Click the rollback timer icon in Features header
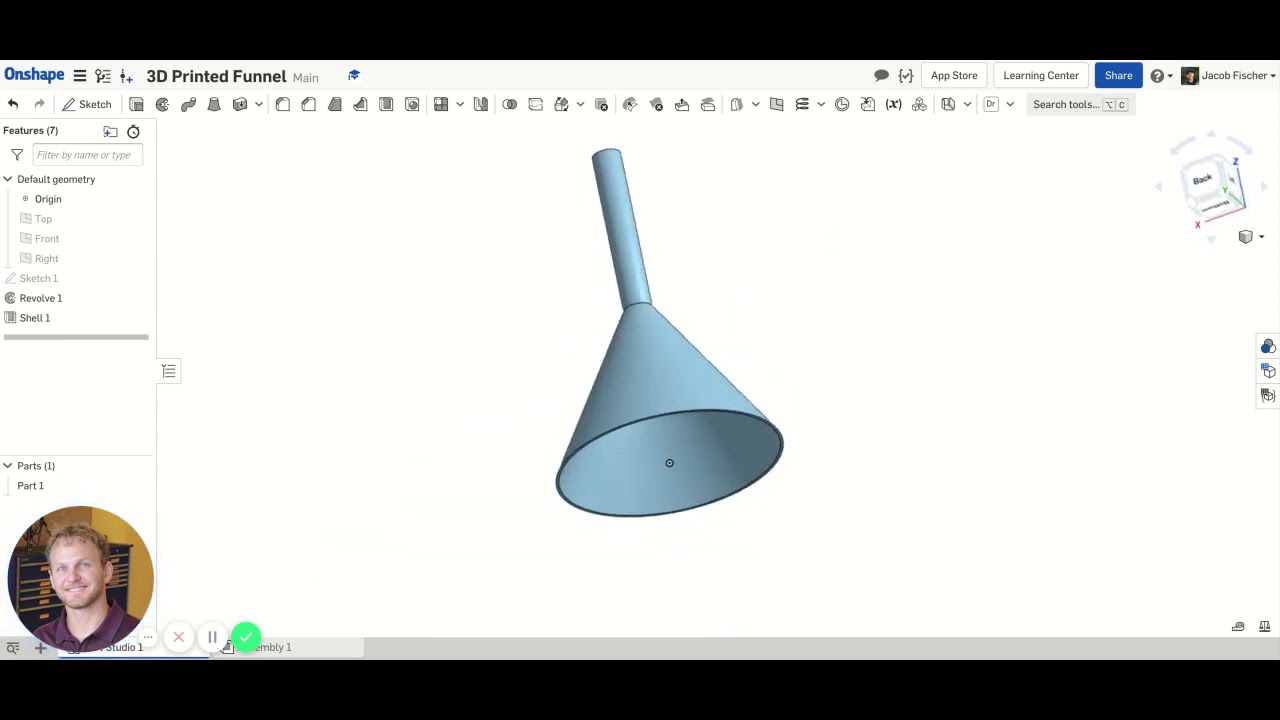This screenshot has height=720, width=1280. pyautogui.click(x=133, y=131)
